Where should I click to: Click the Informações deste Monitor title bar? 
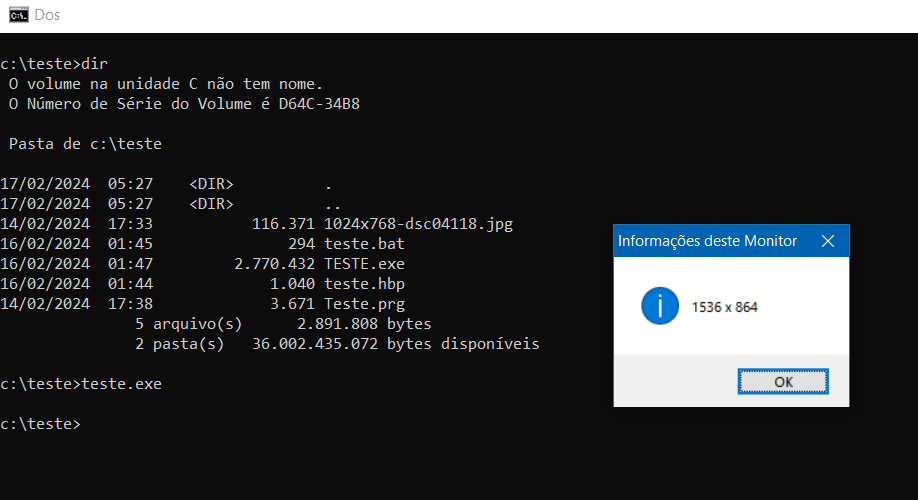[708, 241]
